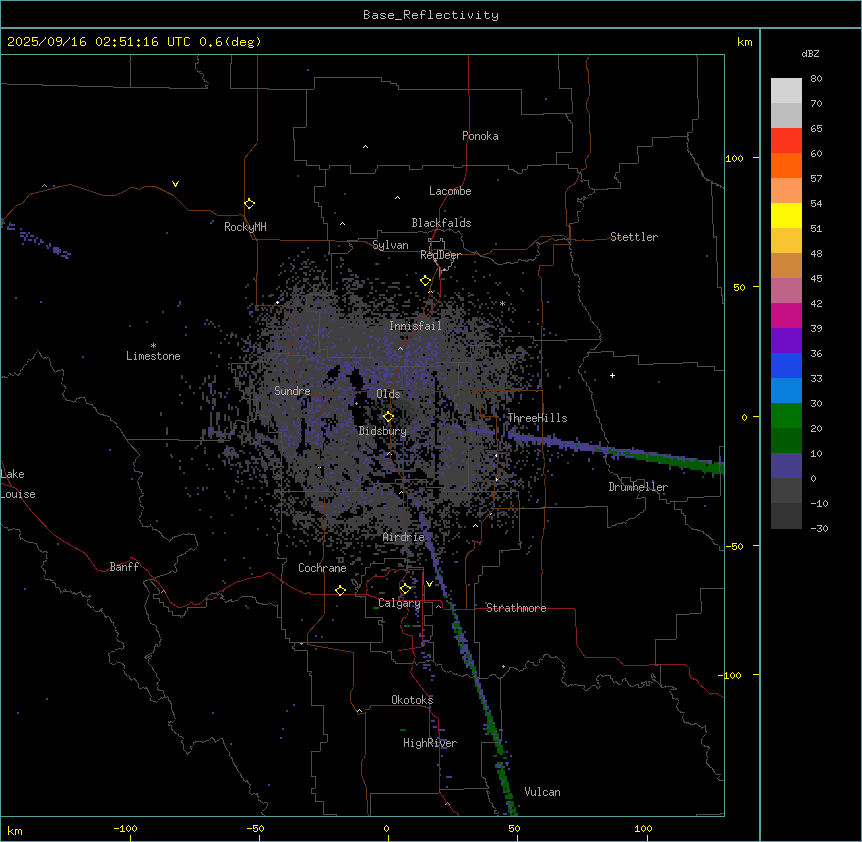Click the yellow diamond marker below RedDeer
This screenshot has width=862, height=842.
coord(426,281)
